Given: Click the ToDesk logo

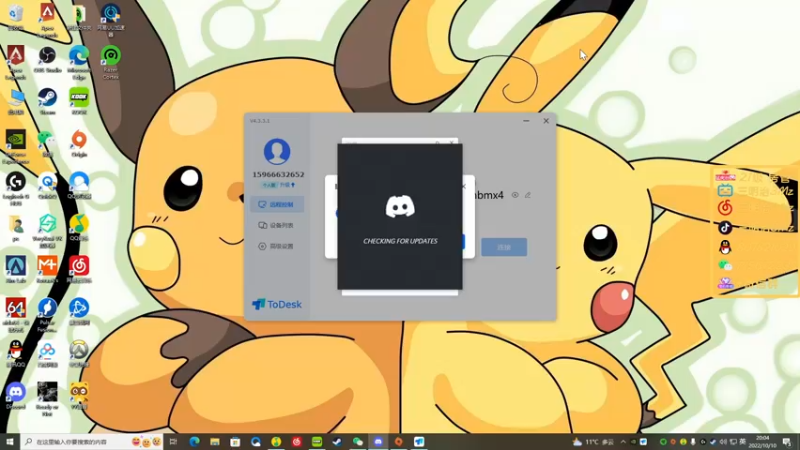Looking at the screenshot, I should 277,304.
